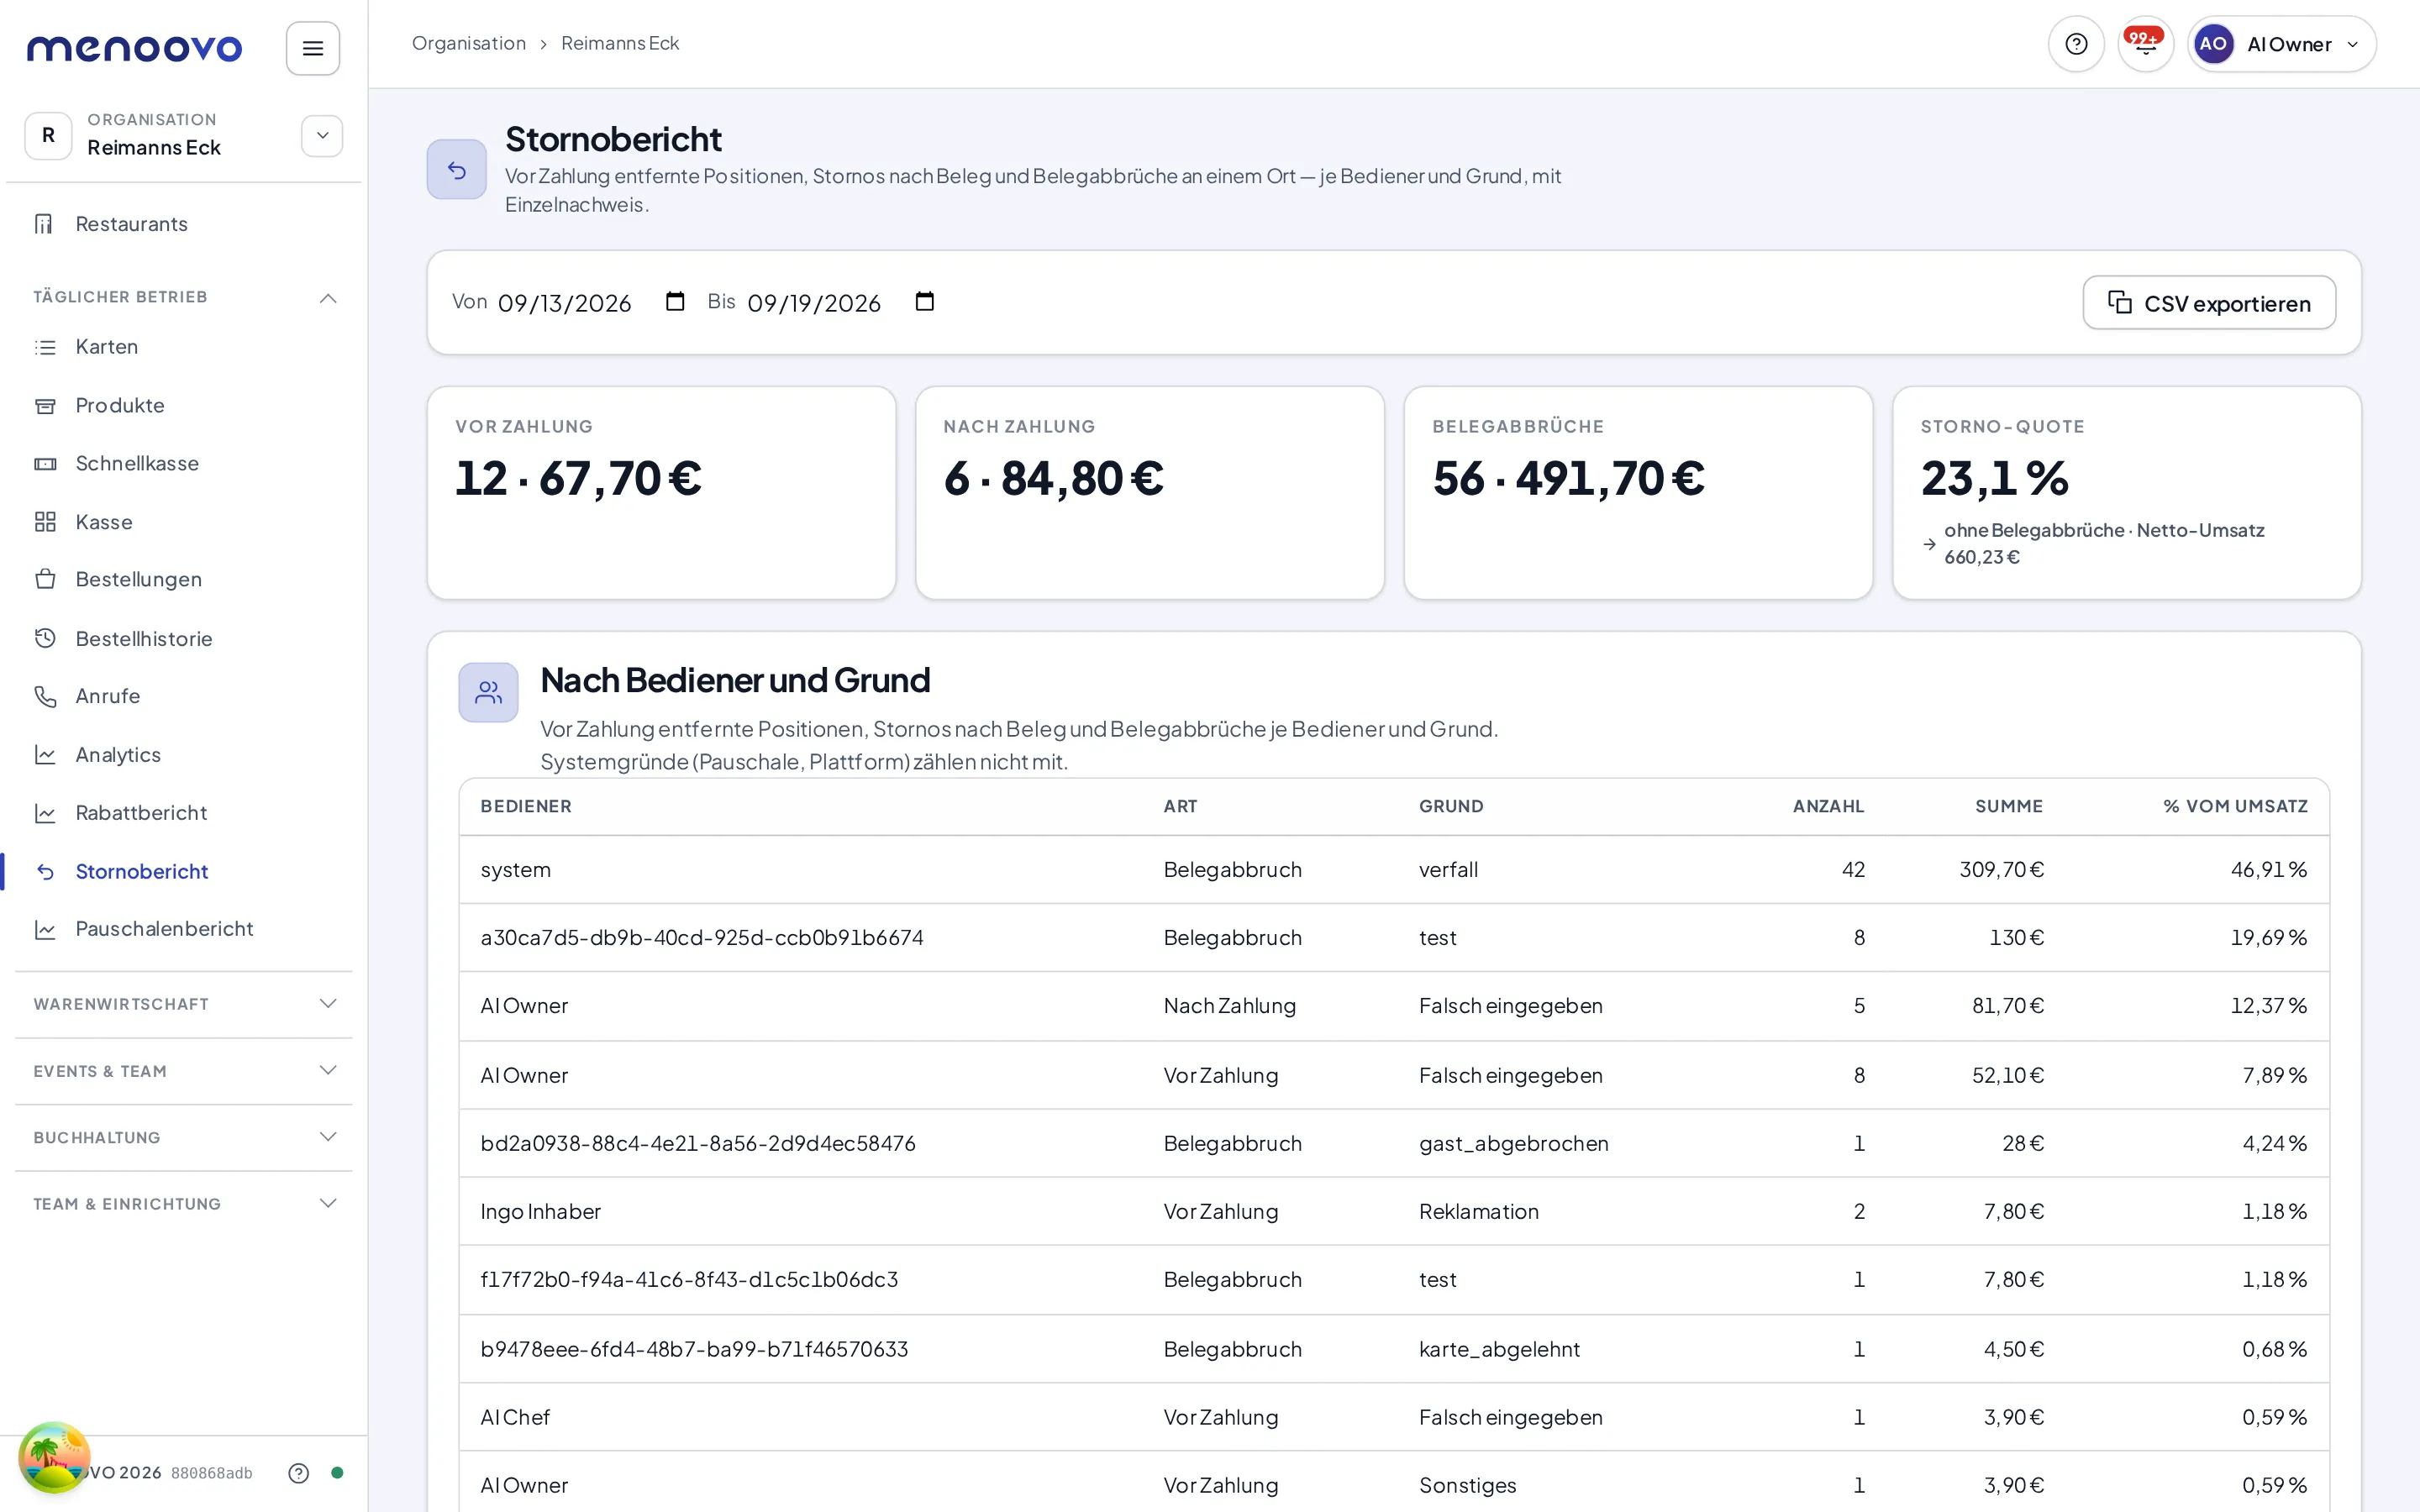Click the Produkte box icon
Screen dimensions: 2420x1512
(x=45, y=405)
